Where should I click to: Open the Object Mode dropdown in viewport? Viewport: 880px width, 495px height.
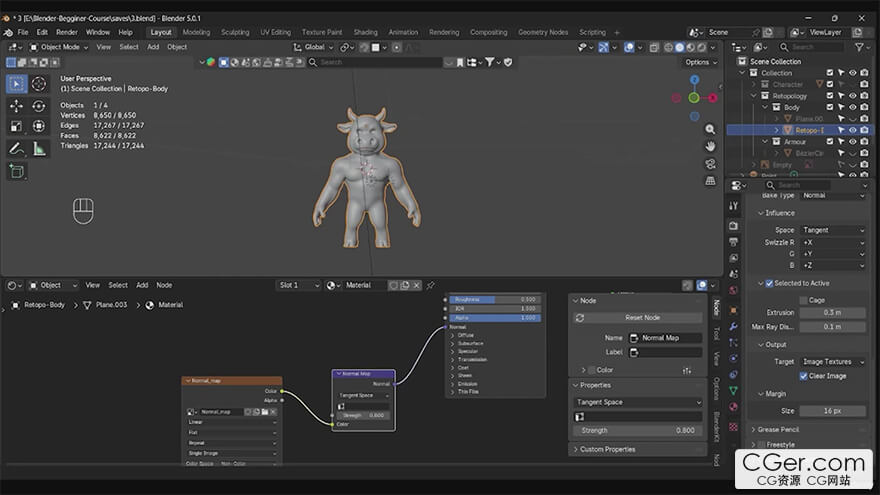(x=59, y=47)
